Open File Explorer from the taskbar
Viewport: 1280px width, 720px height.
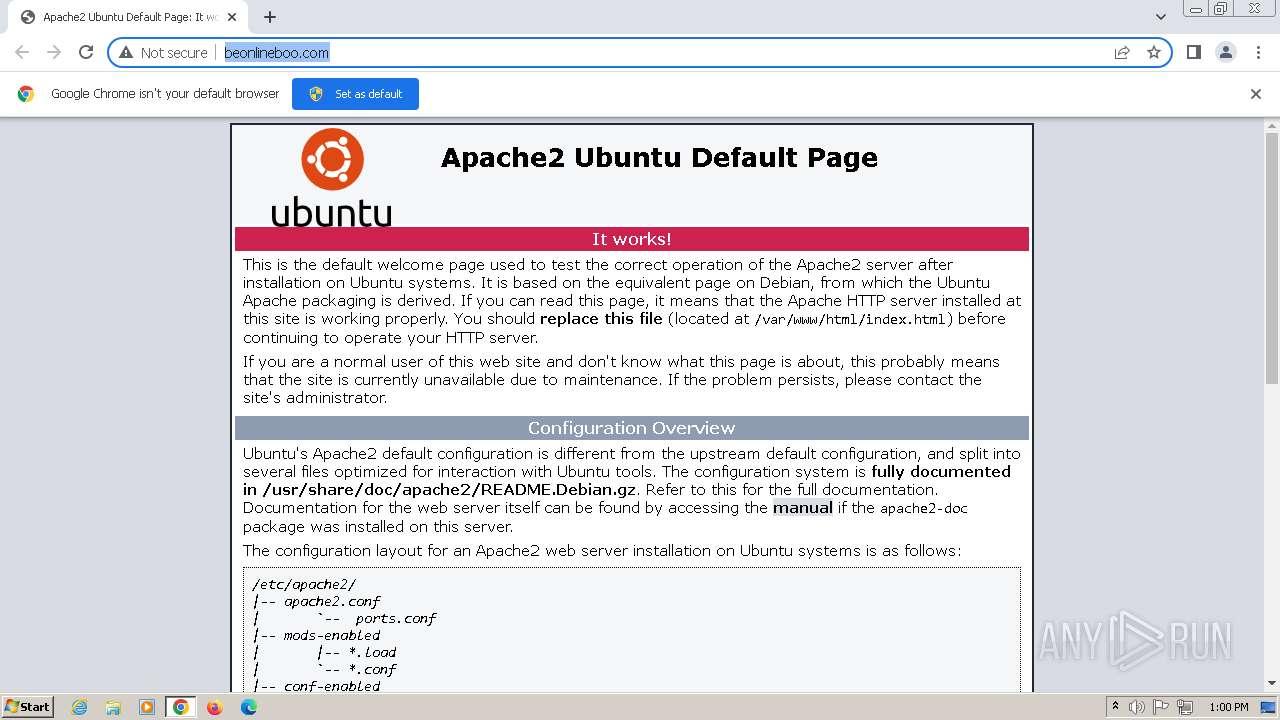pyautogui.click(x=113, y=707)
